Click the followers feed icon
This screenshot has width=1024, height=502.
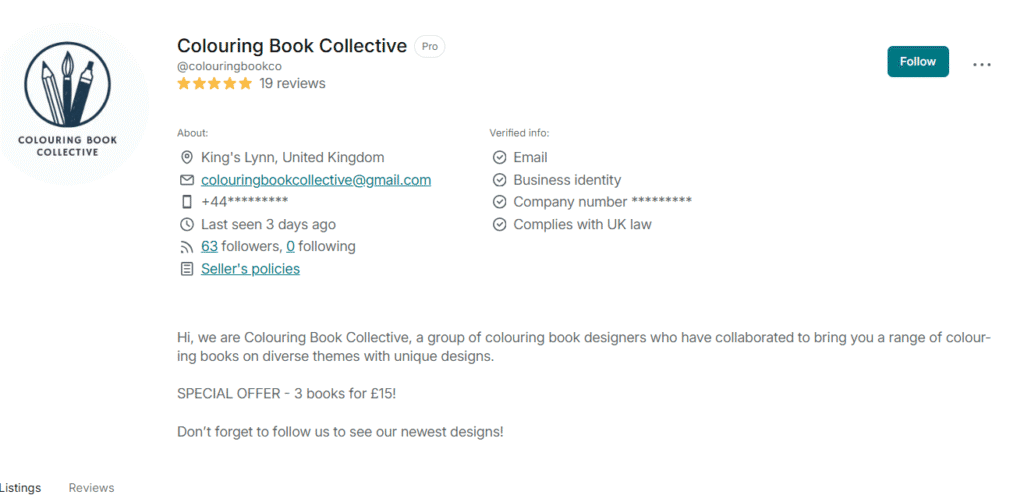coord(186,247)
